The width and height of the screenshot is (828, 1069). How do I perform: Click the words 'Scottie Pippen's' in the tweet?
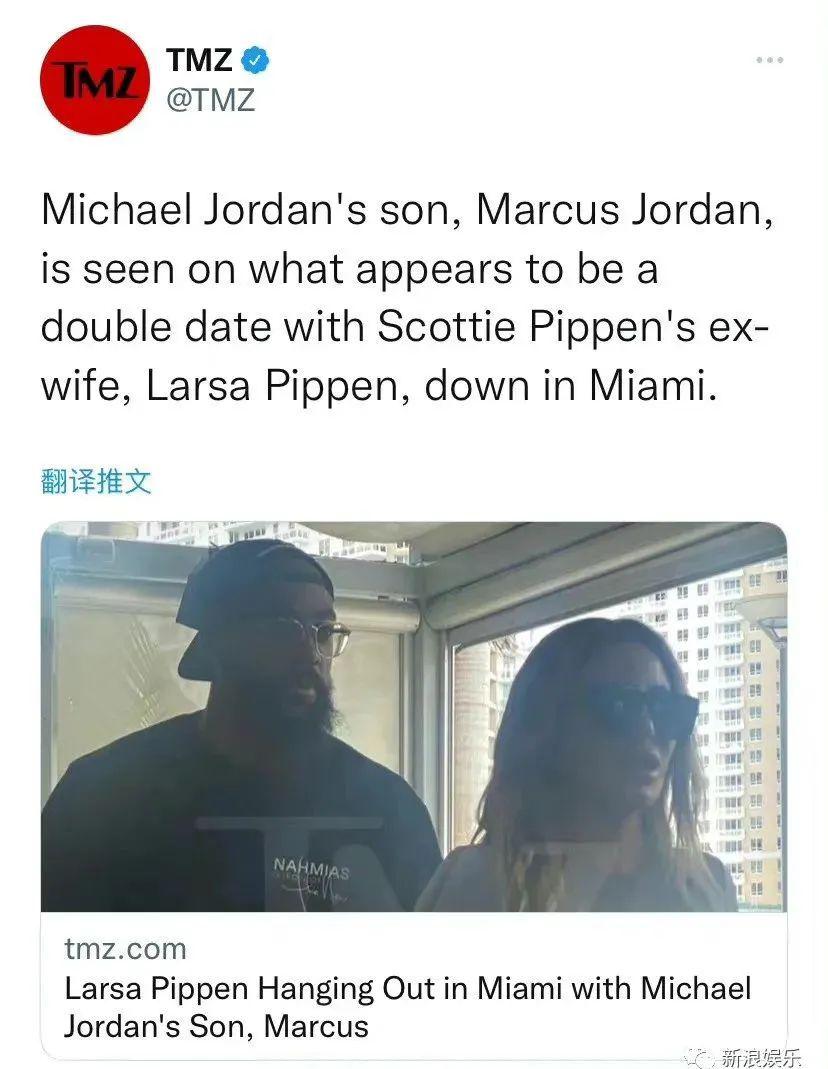coord(538,327)
